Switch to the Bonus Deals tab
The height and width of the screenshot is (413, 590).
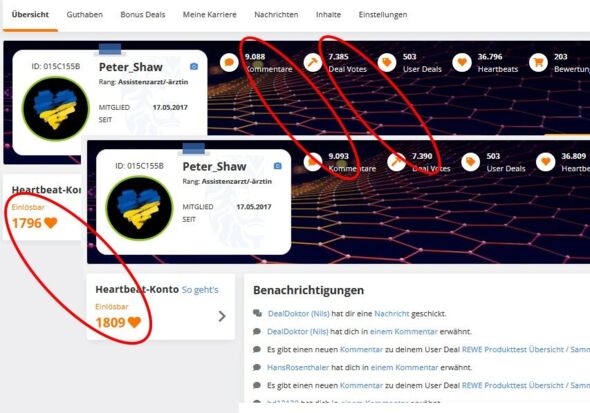143,15
